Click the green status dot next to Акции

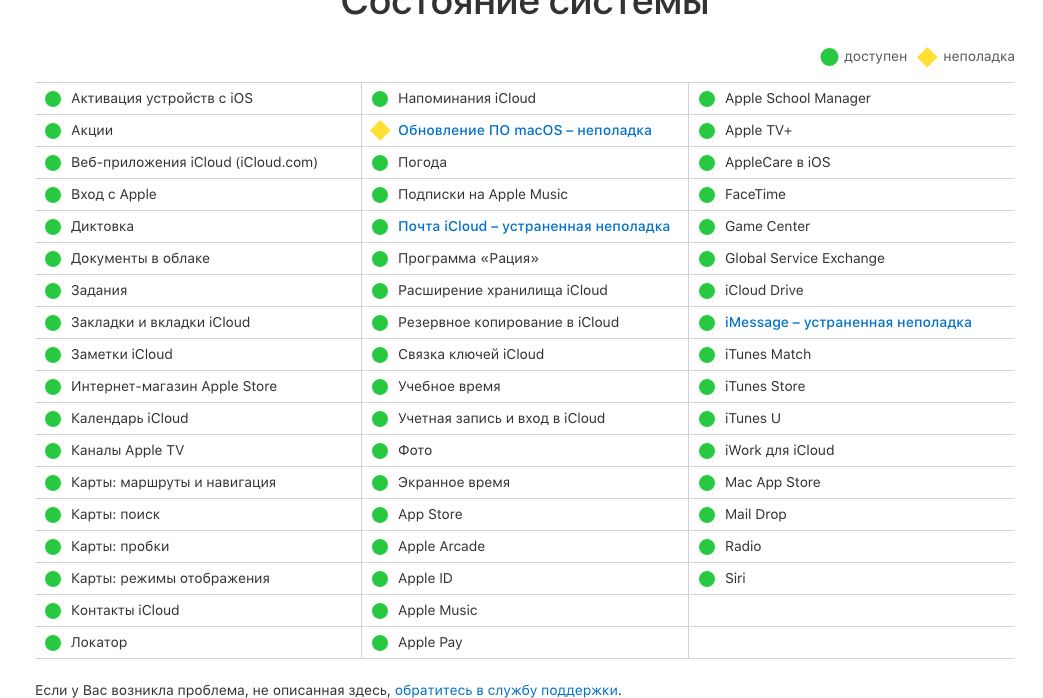coord(53,130)
